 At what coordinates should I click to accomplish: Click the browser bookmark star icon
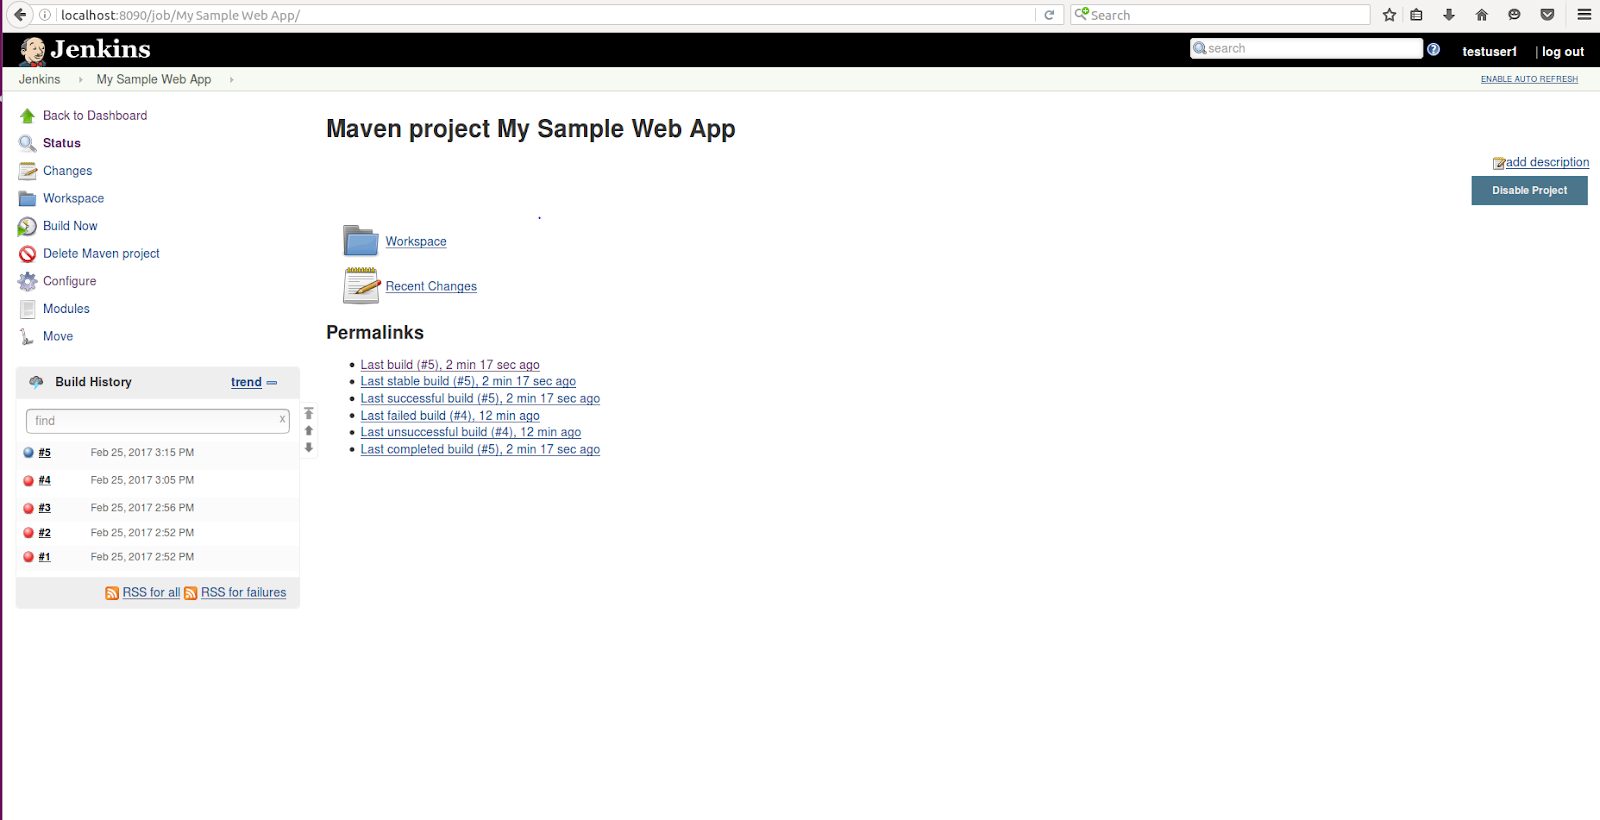click(1389, 15)
